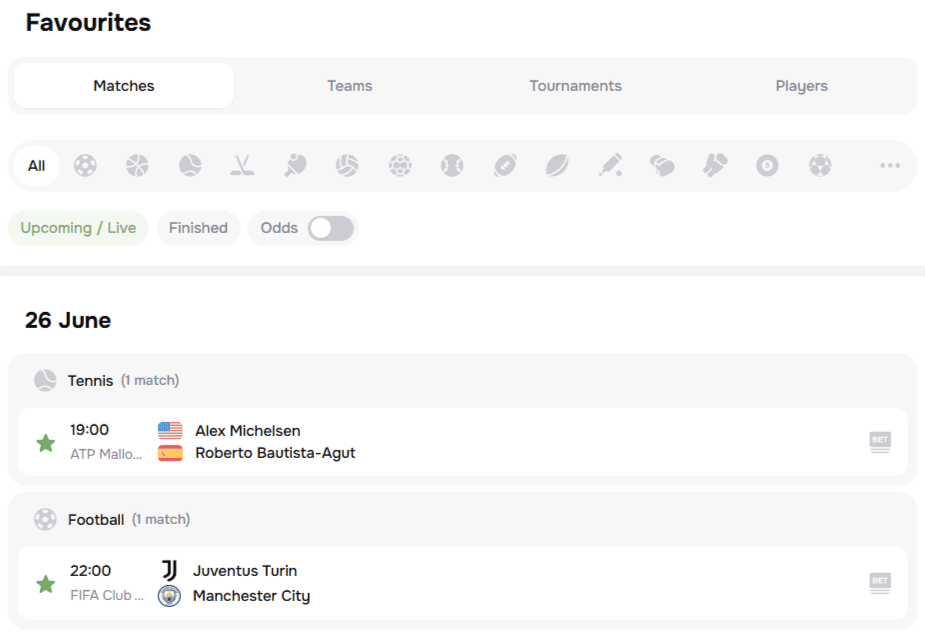The width and height of the screenshot is (925, 637).
Task: Unfavourite the Michelsen vs Bautista-Agut match star
Action: (x=45, y=442)
